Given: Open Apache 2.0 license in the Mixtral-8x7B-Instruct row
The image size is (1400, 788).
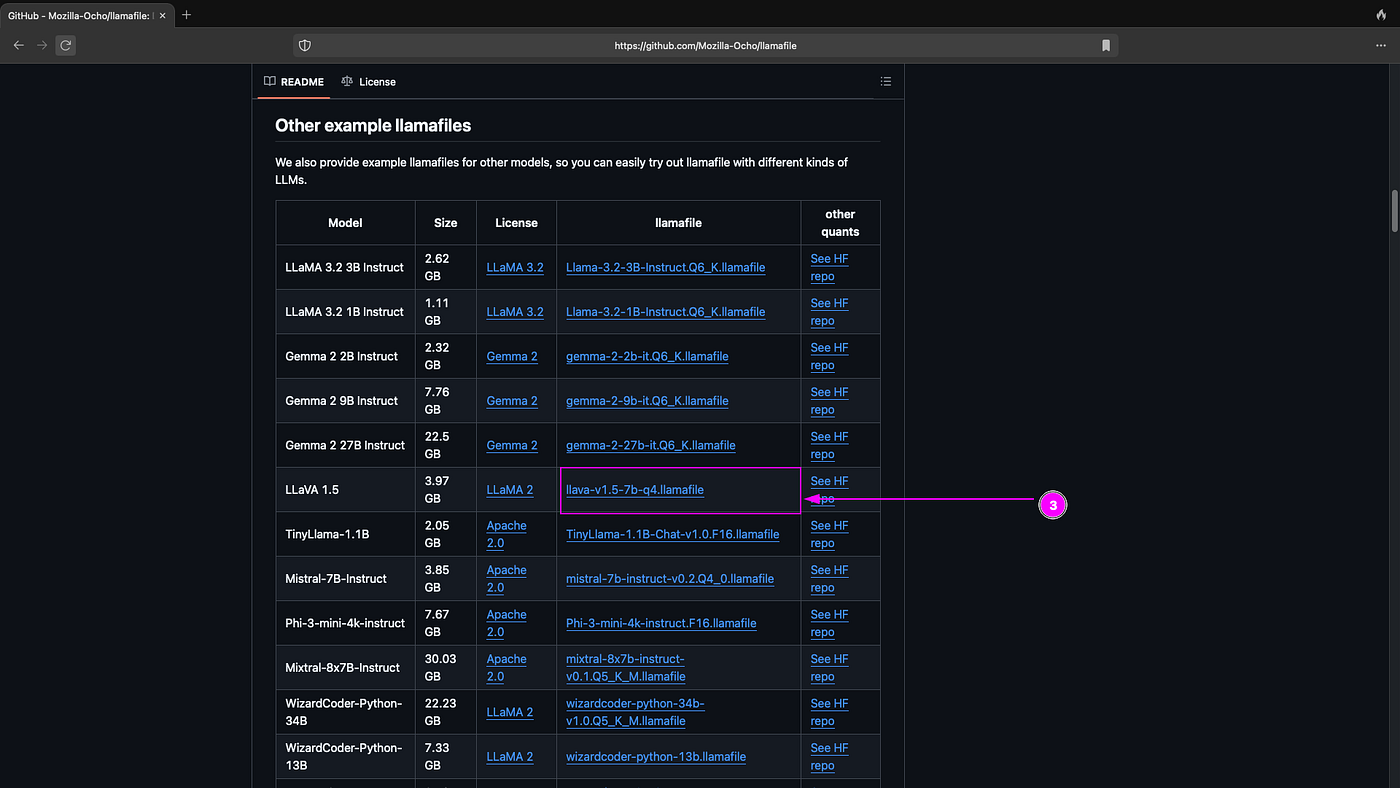Looking at the screenshot, I should 507,668.
